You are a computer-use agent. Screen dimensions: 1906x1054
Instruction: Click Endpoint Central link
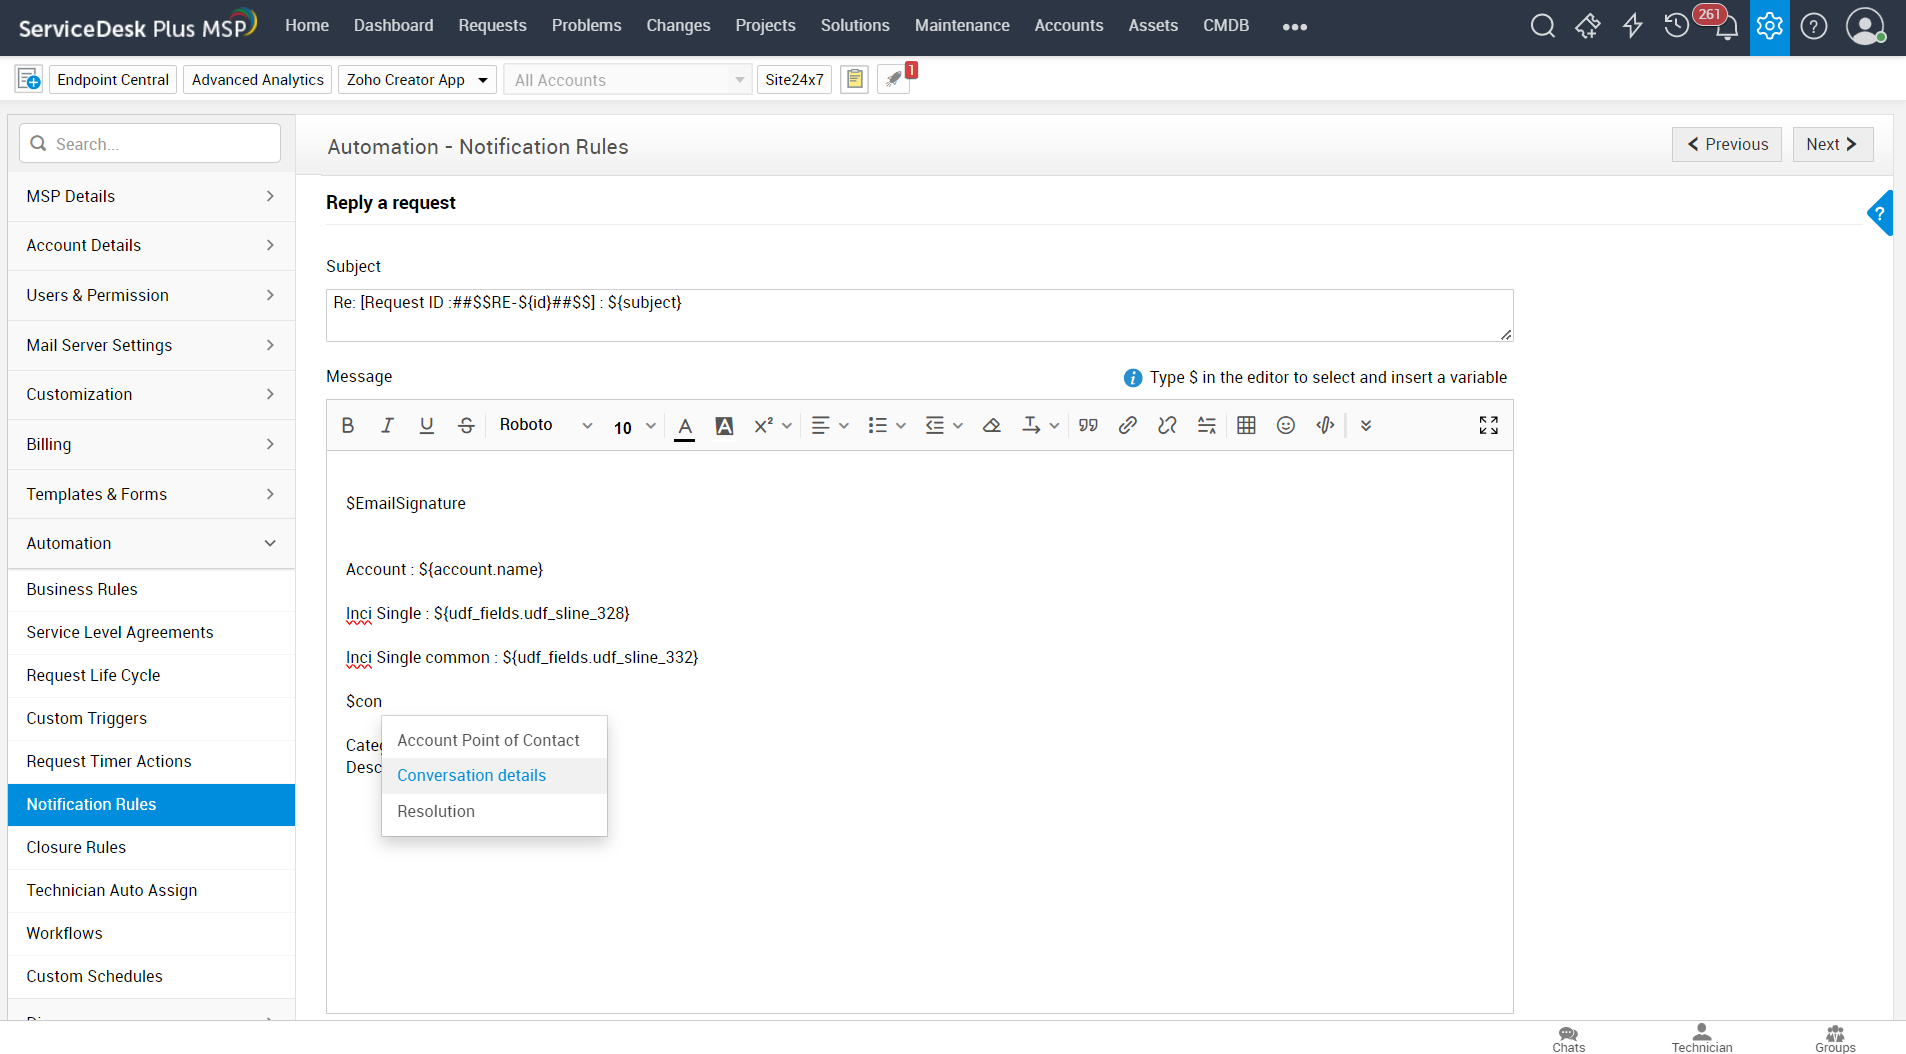coord(113,80)
